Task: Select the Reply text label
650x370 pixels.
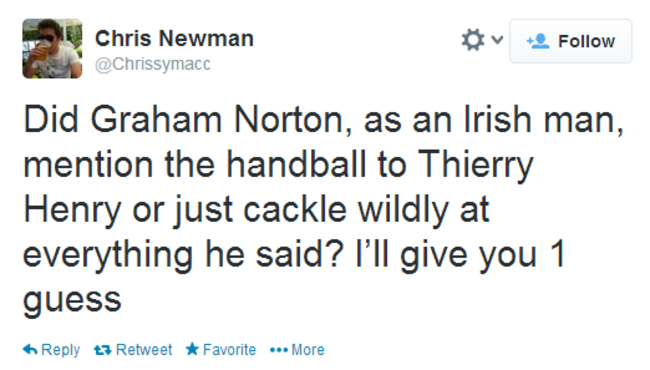Action: pyautogui.click(x=61, y=350)
